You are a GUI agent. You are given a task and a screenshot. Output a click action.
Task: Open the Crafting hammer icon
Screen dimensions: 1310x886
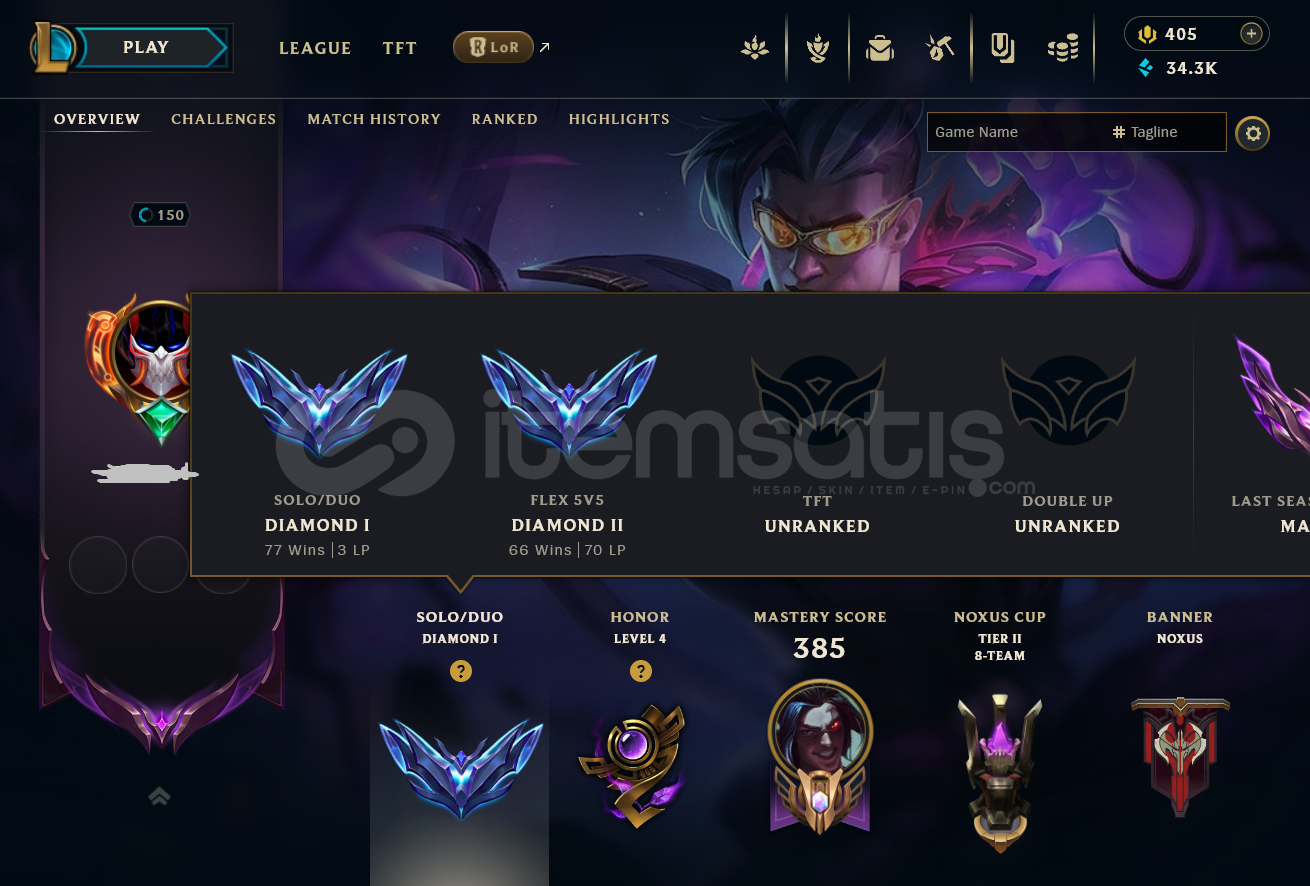[941, 47]
